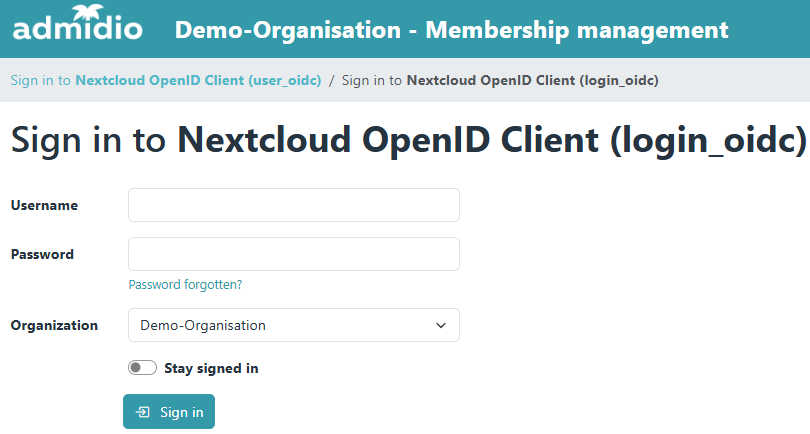
Task: Focus the Password input field
Action: [293, 254]
